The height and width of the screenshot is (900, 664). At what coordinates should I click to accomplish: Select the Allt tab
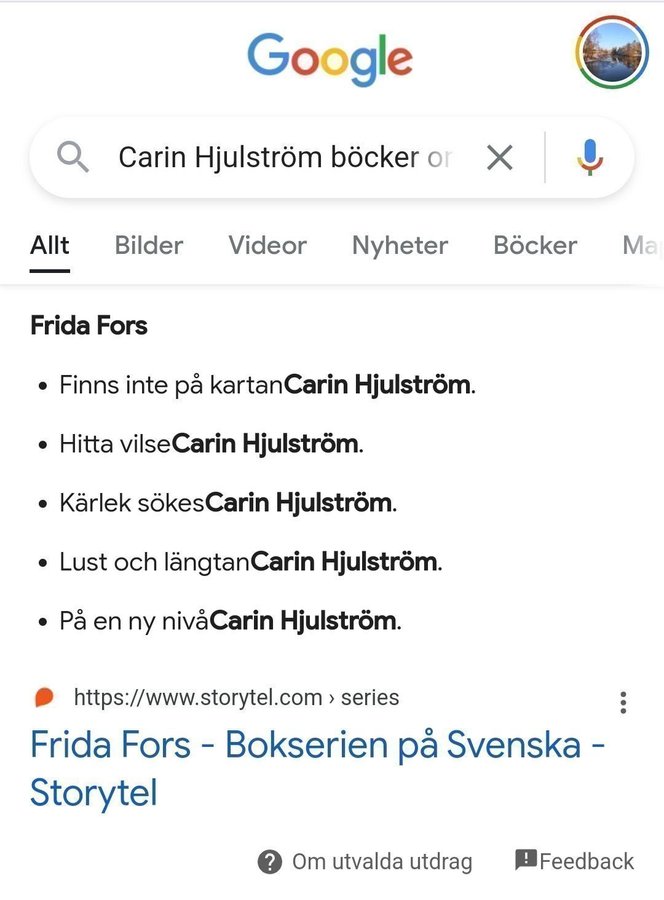click(x=50, y=245)
